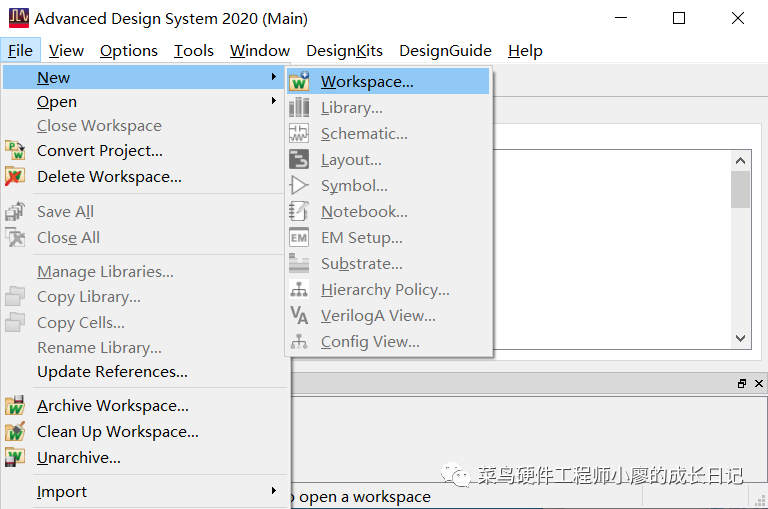
Task: Select Config View... entry
Action: (388, 341)
